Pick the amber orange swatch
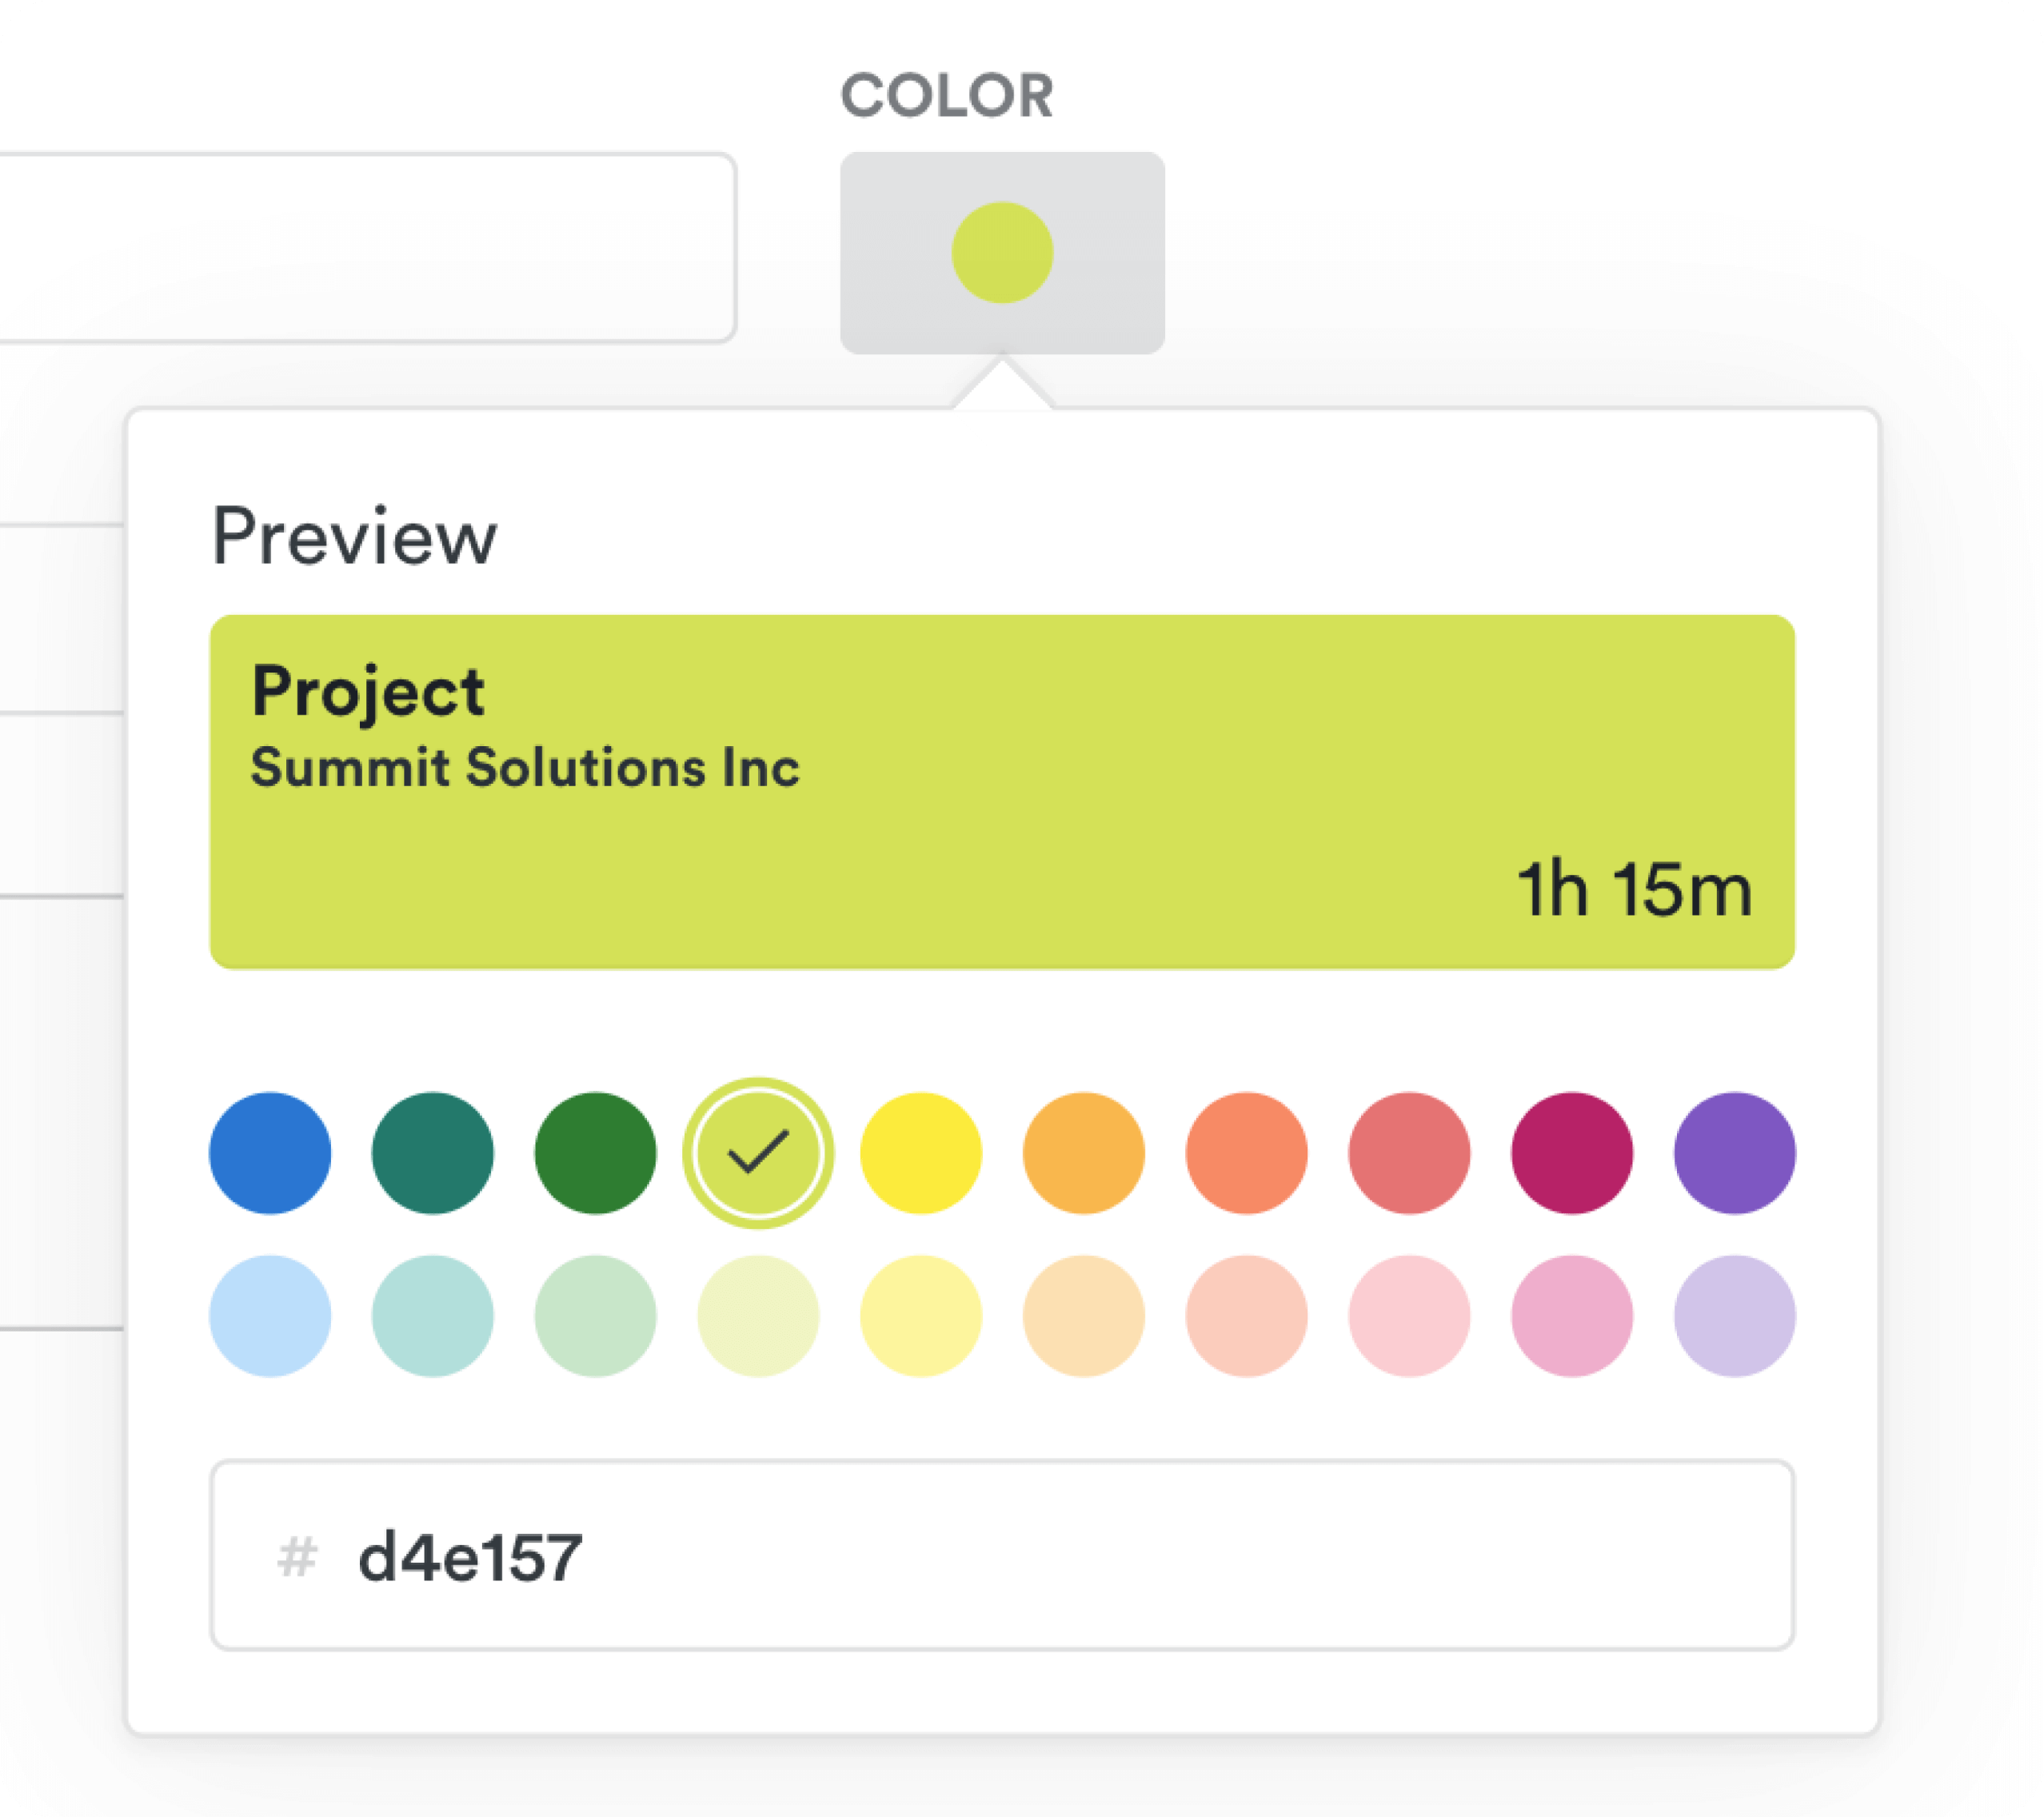 pos(1084,1153)
